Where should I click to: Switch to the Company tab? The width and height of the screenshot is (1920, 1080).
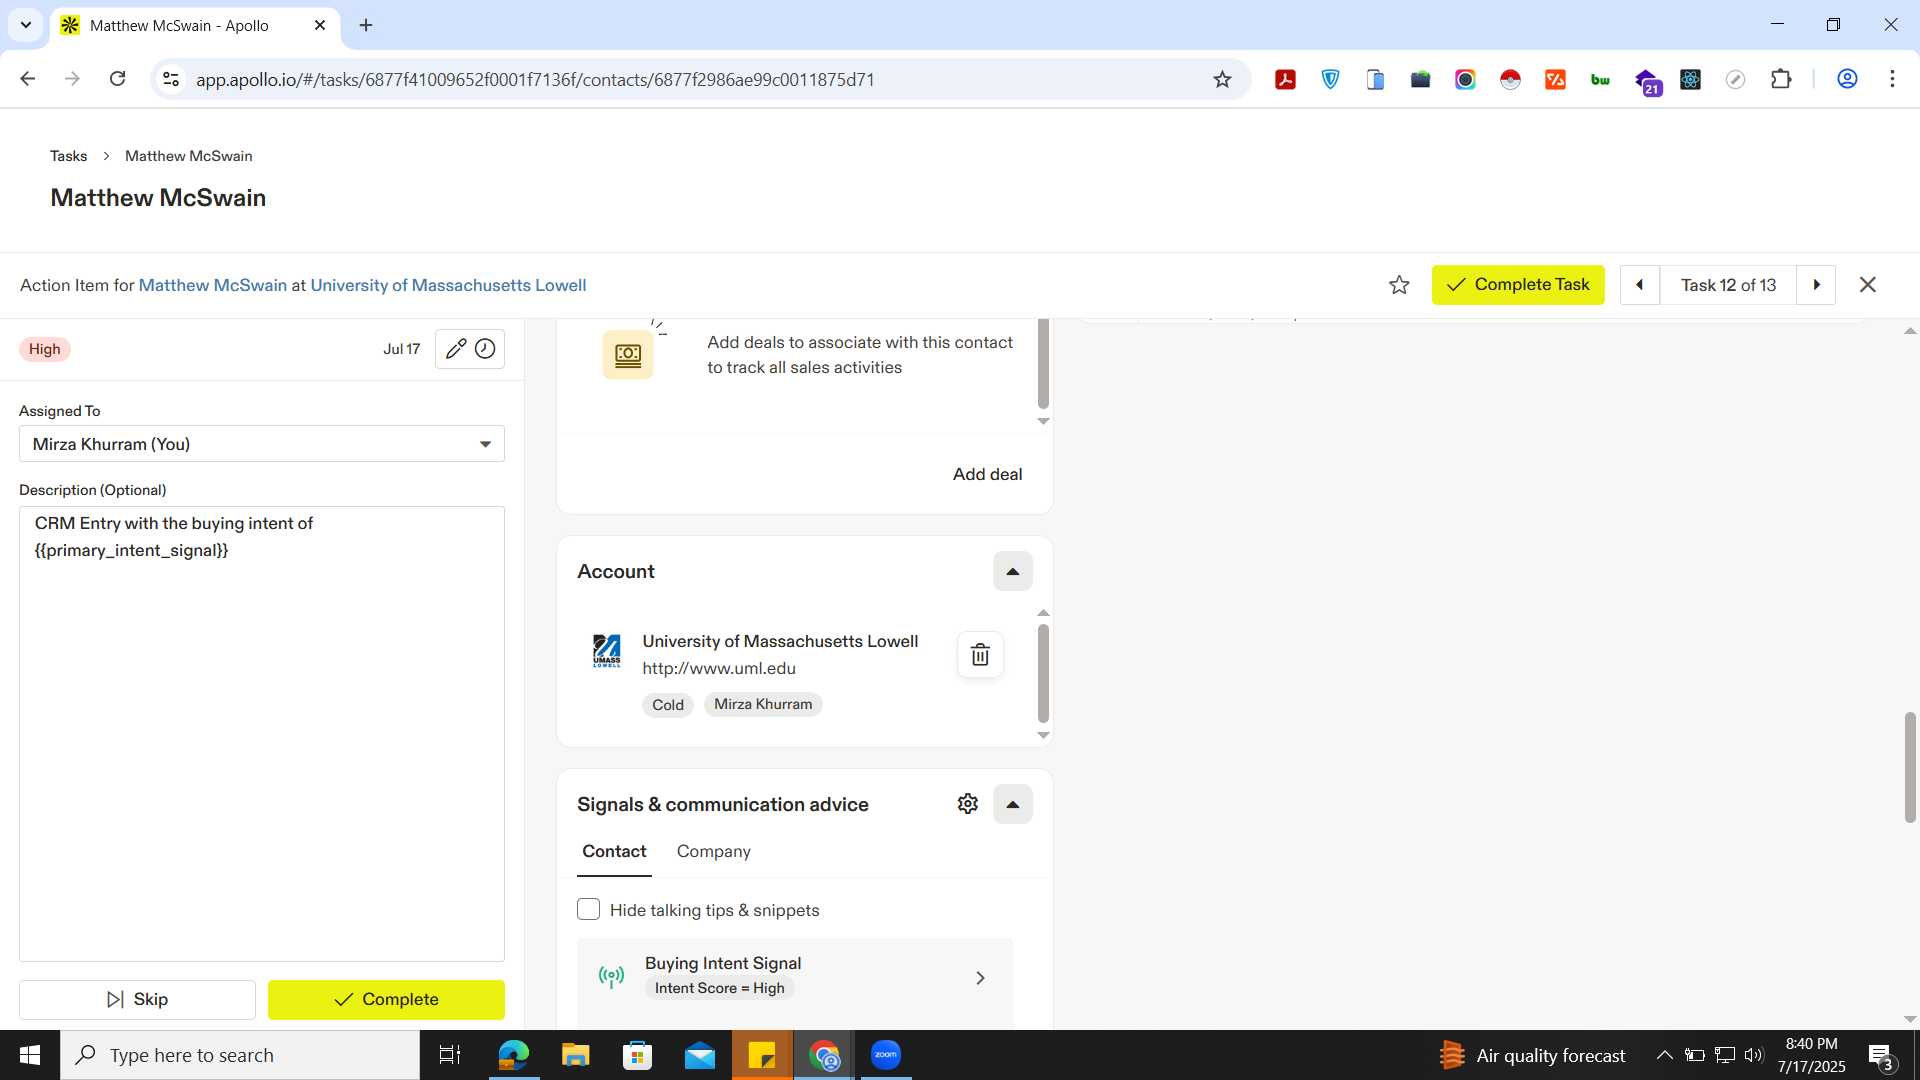tap(713, 851)
